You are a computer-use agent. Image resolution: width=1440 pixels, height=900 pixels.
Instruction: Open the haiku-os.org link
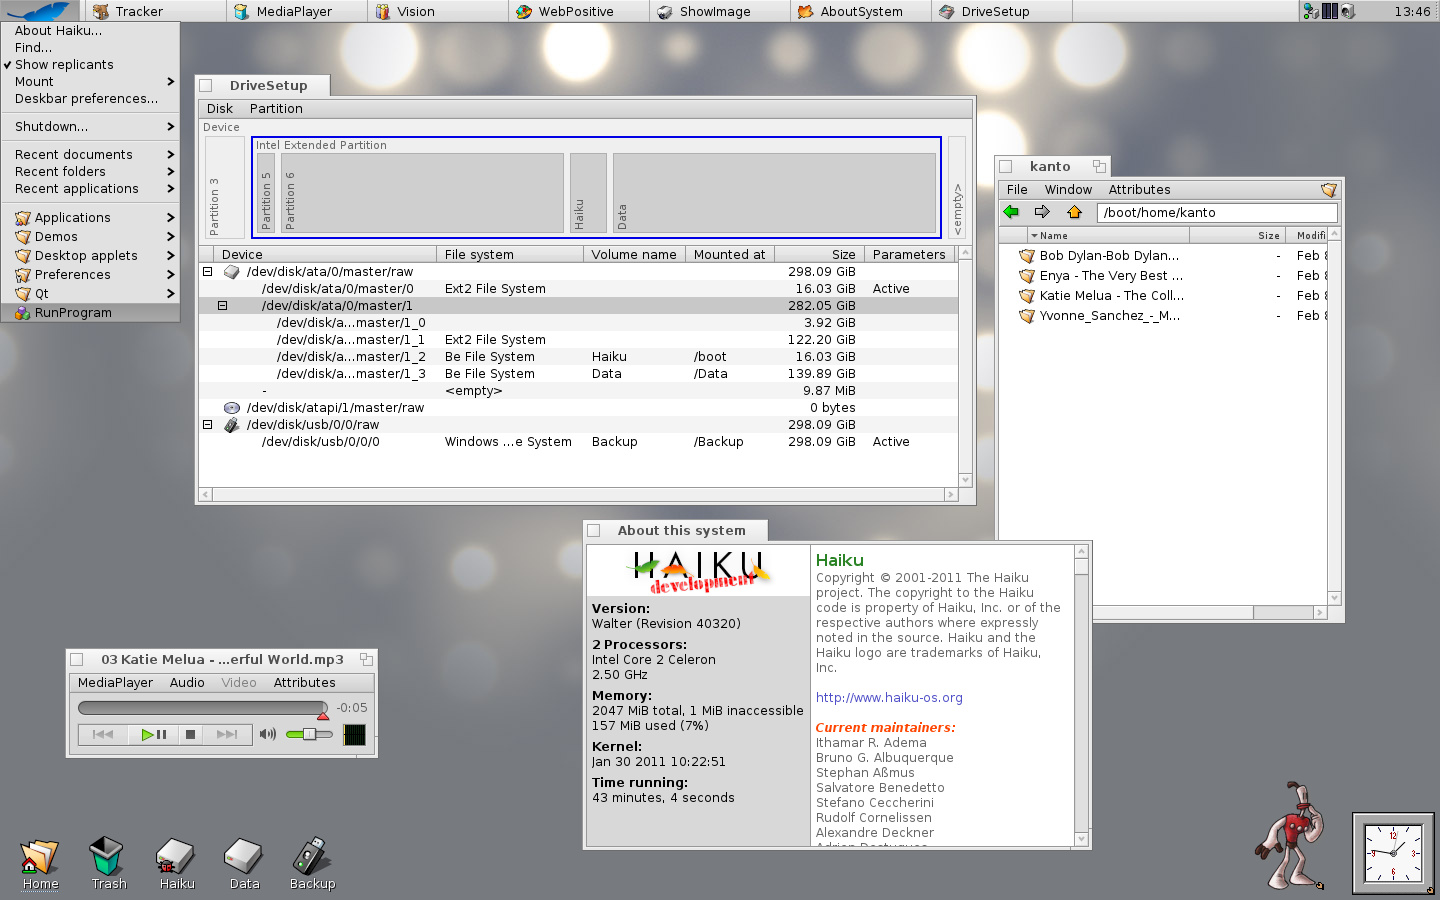tap(889, 698)
